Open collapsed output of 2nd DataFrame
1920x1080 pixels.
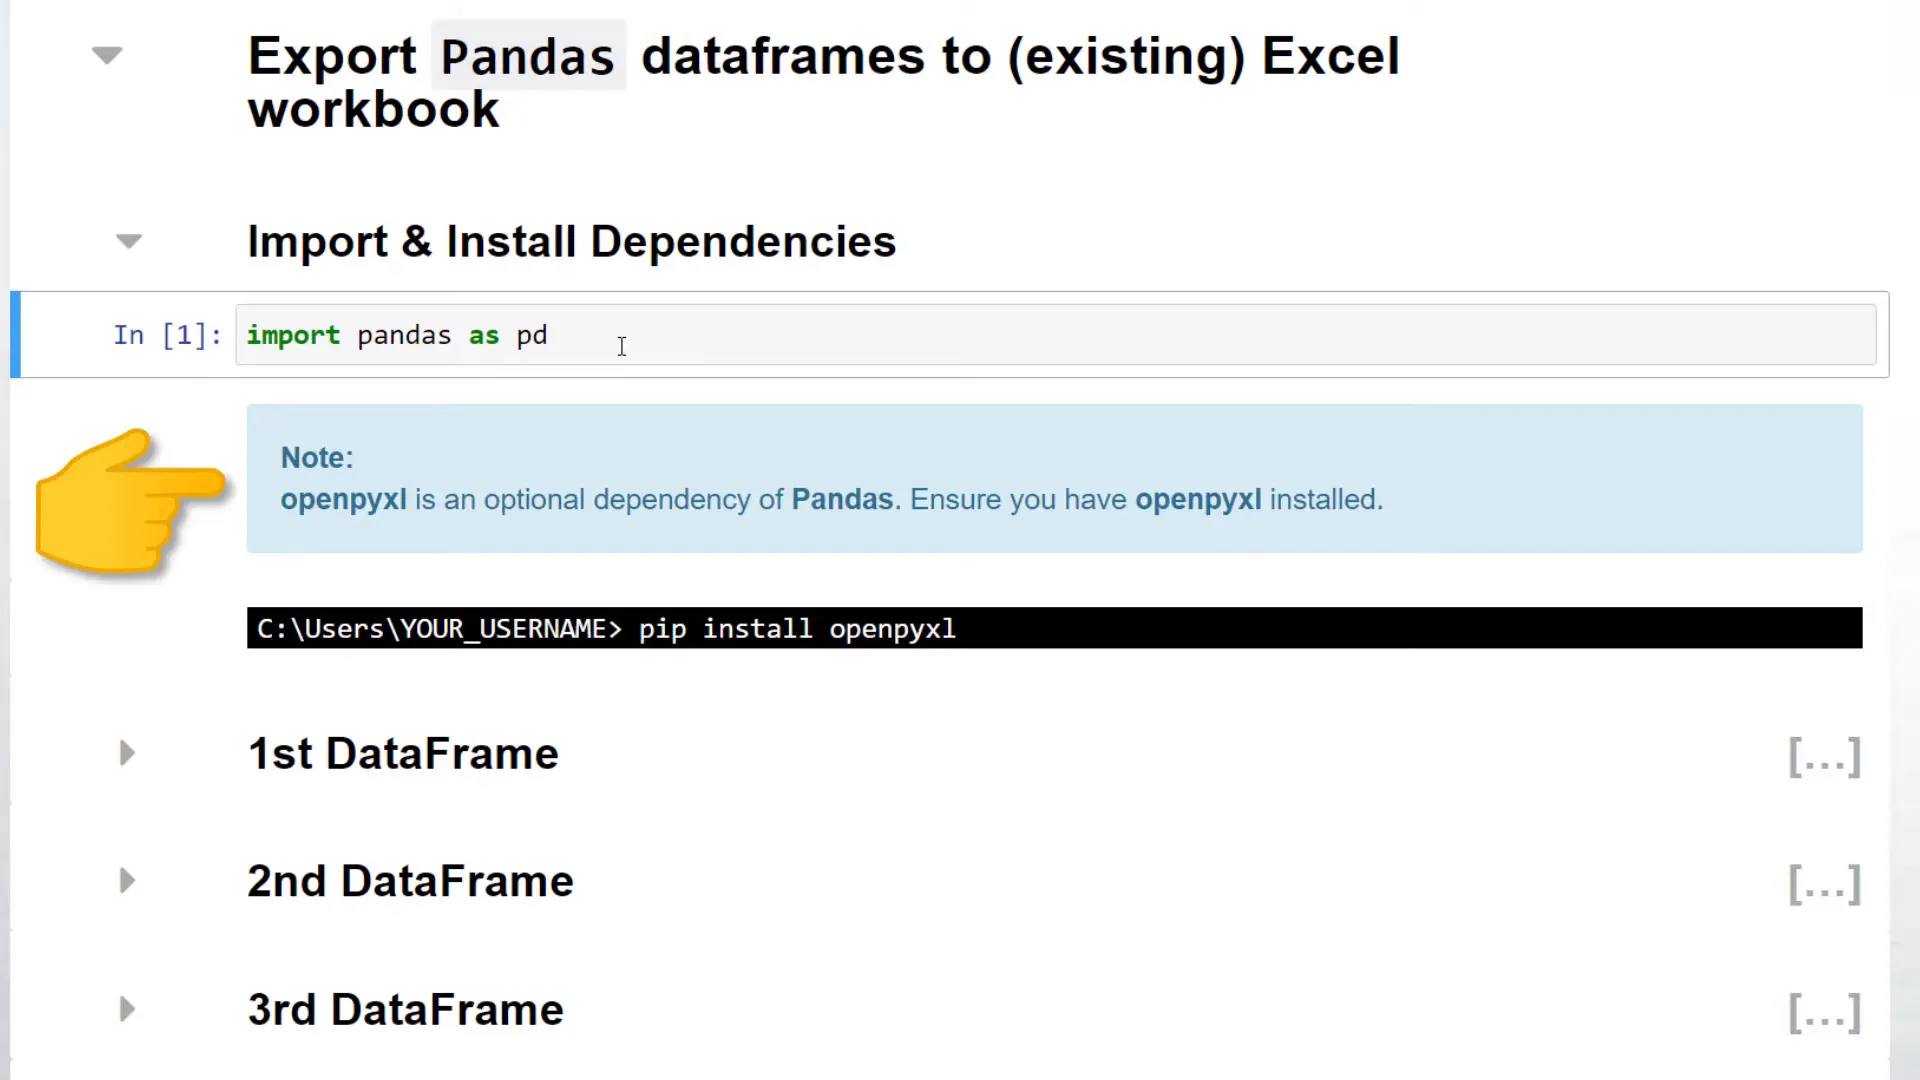pos(1823,884)
